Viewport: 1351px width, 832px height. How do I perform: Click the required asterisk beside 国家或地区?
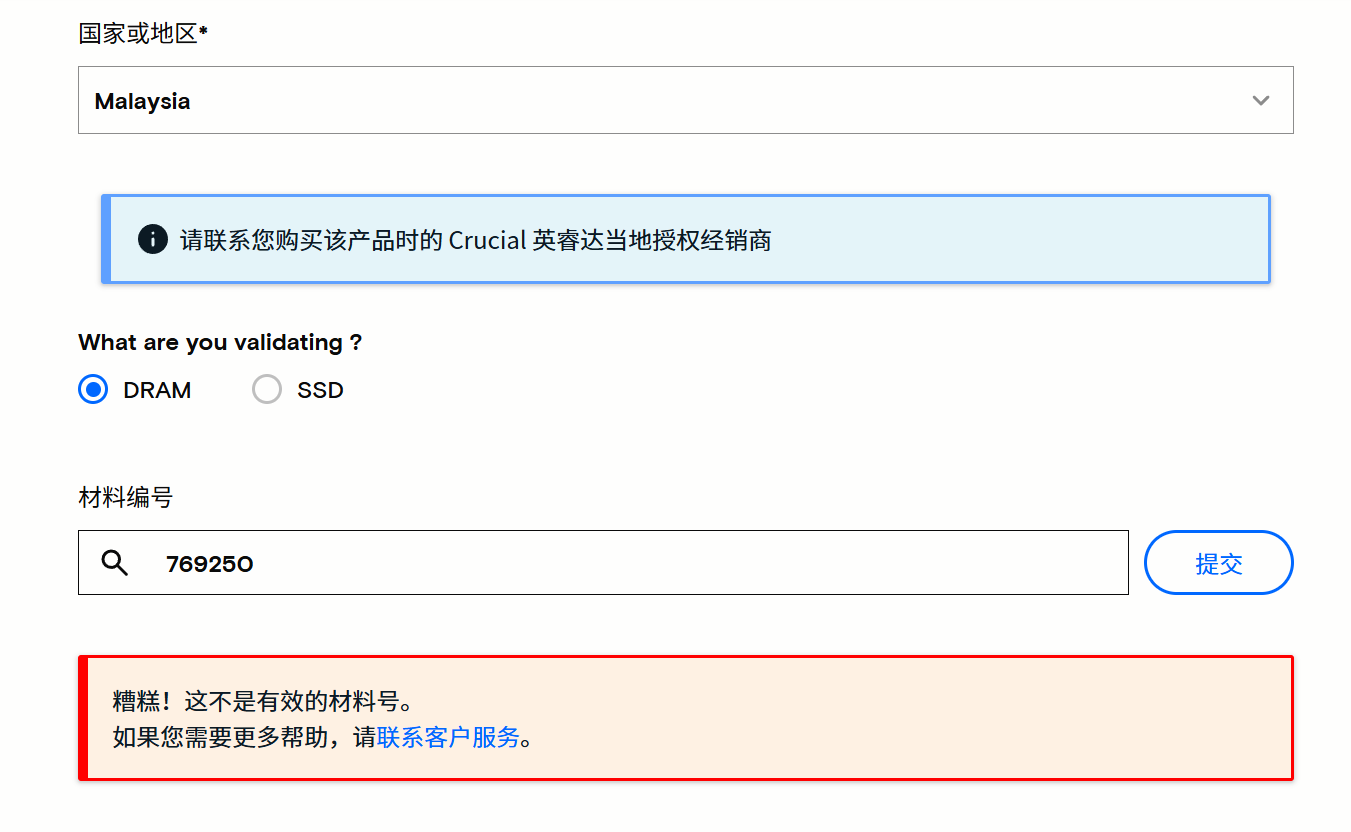tap(203, 31)
